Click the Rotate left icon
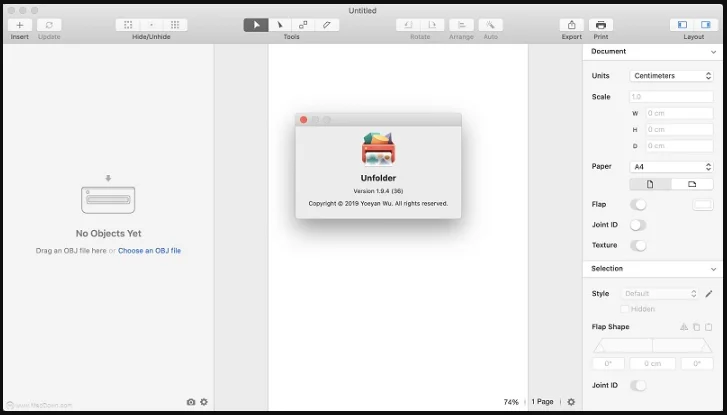 pos(408,25)
